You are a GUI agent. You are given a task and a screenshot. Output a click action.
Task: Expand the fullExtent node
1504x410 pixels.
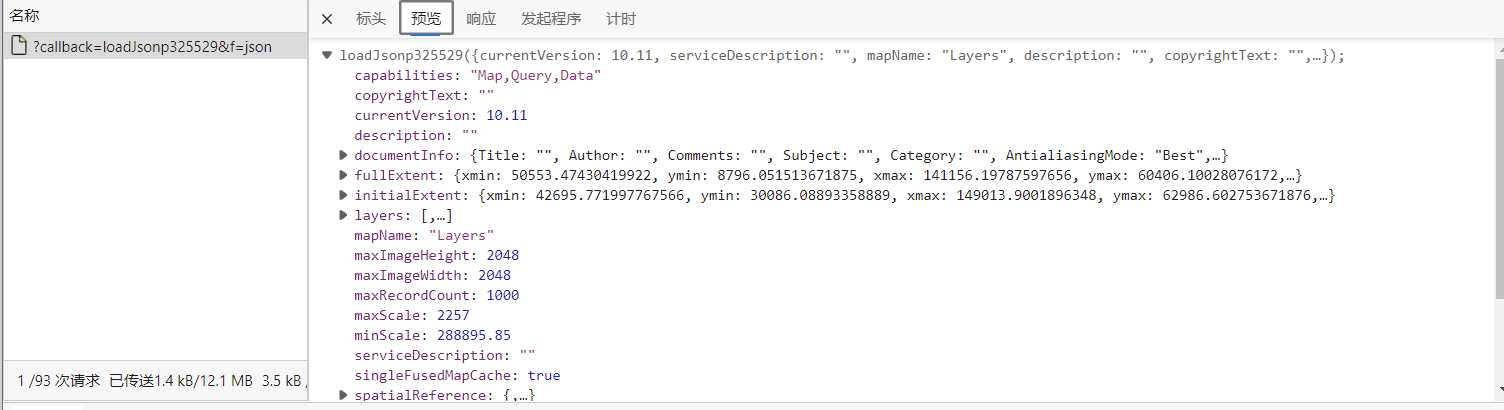(x=343, y=175)
